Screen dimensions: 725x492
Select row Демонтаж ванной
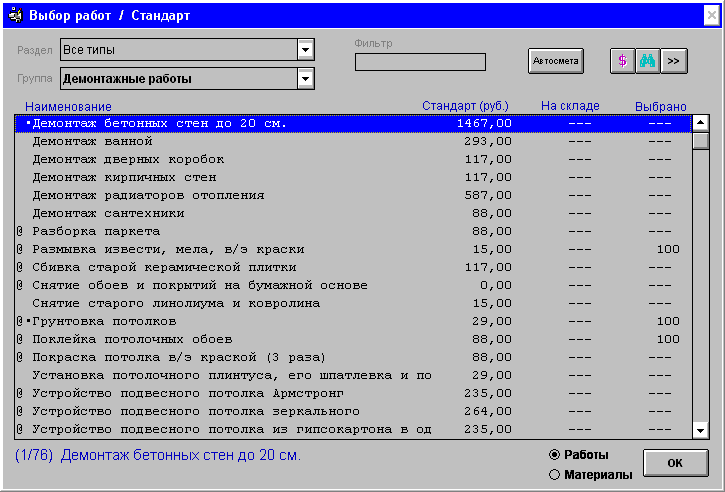coord(86,141)
